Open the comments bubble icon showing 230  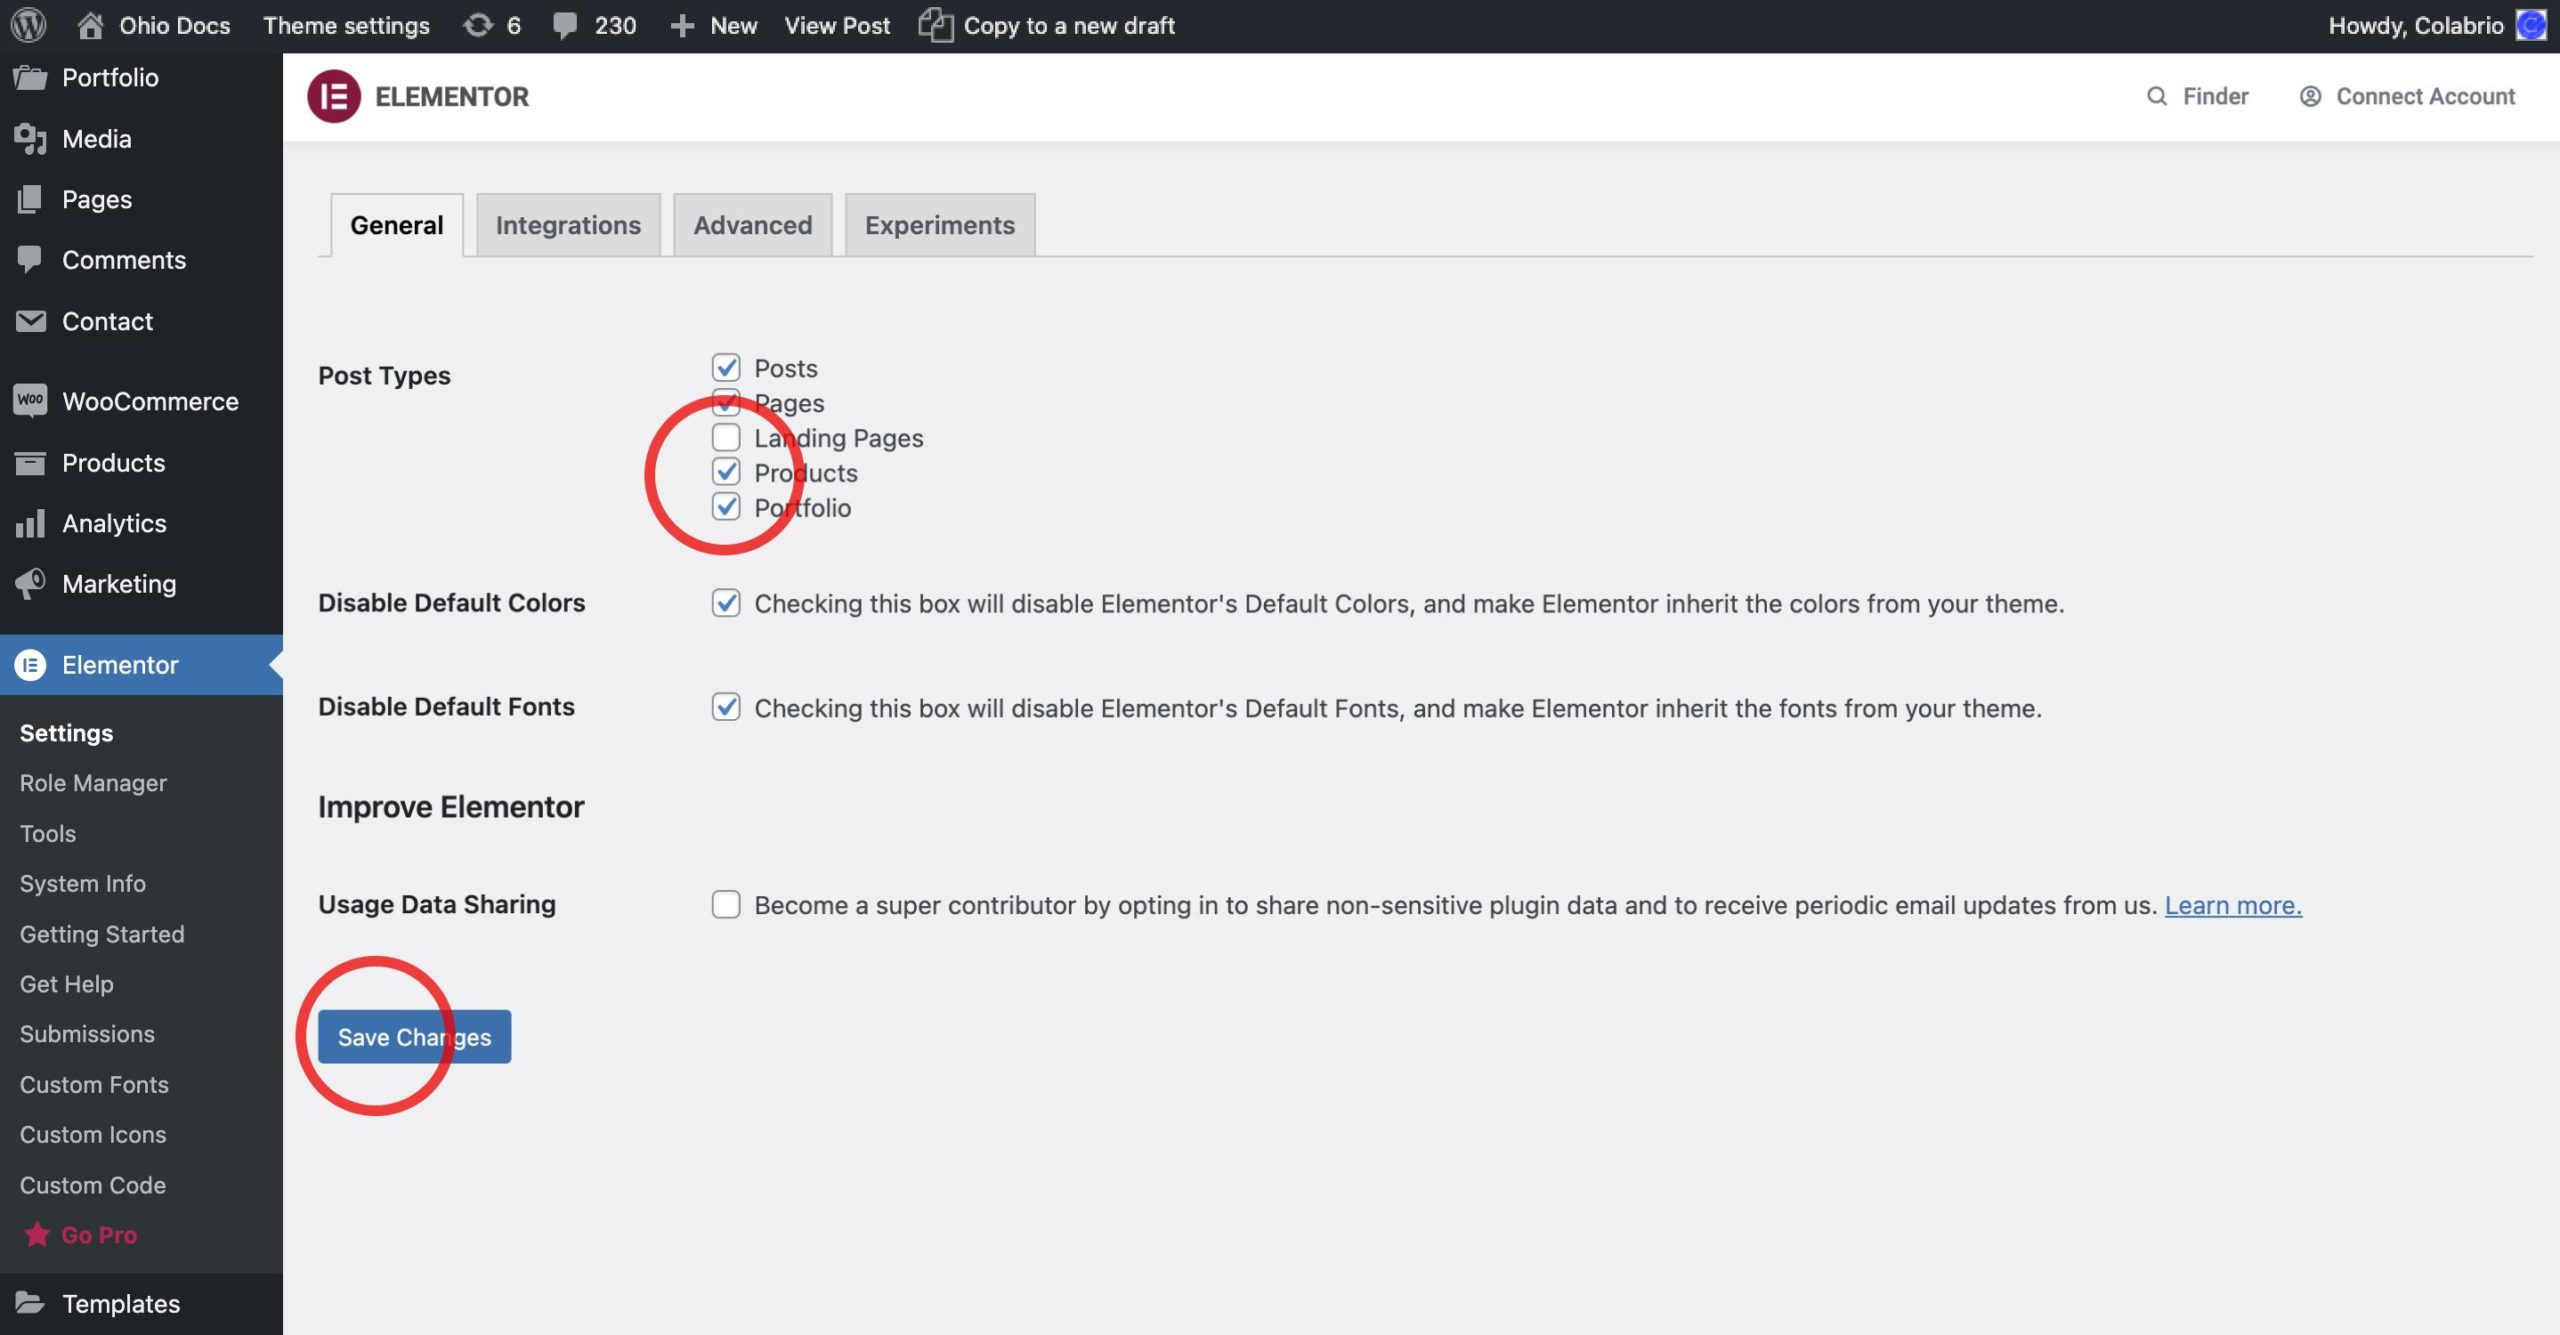coord(565,25)
